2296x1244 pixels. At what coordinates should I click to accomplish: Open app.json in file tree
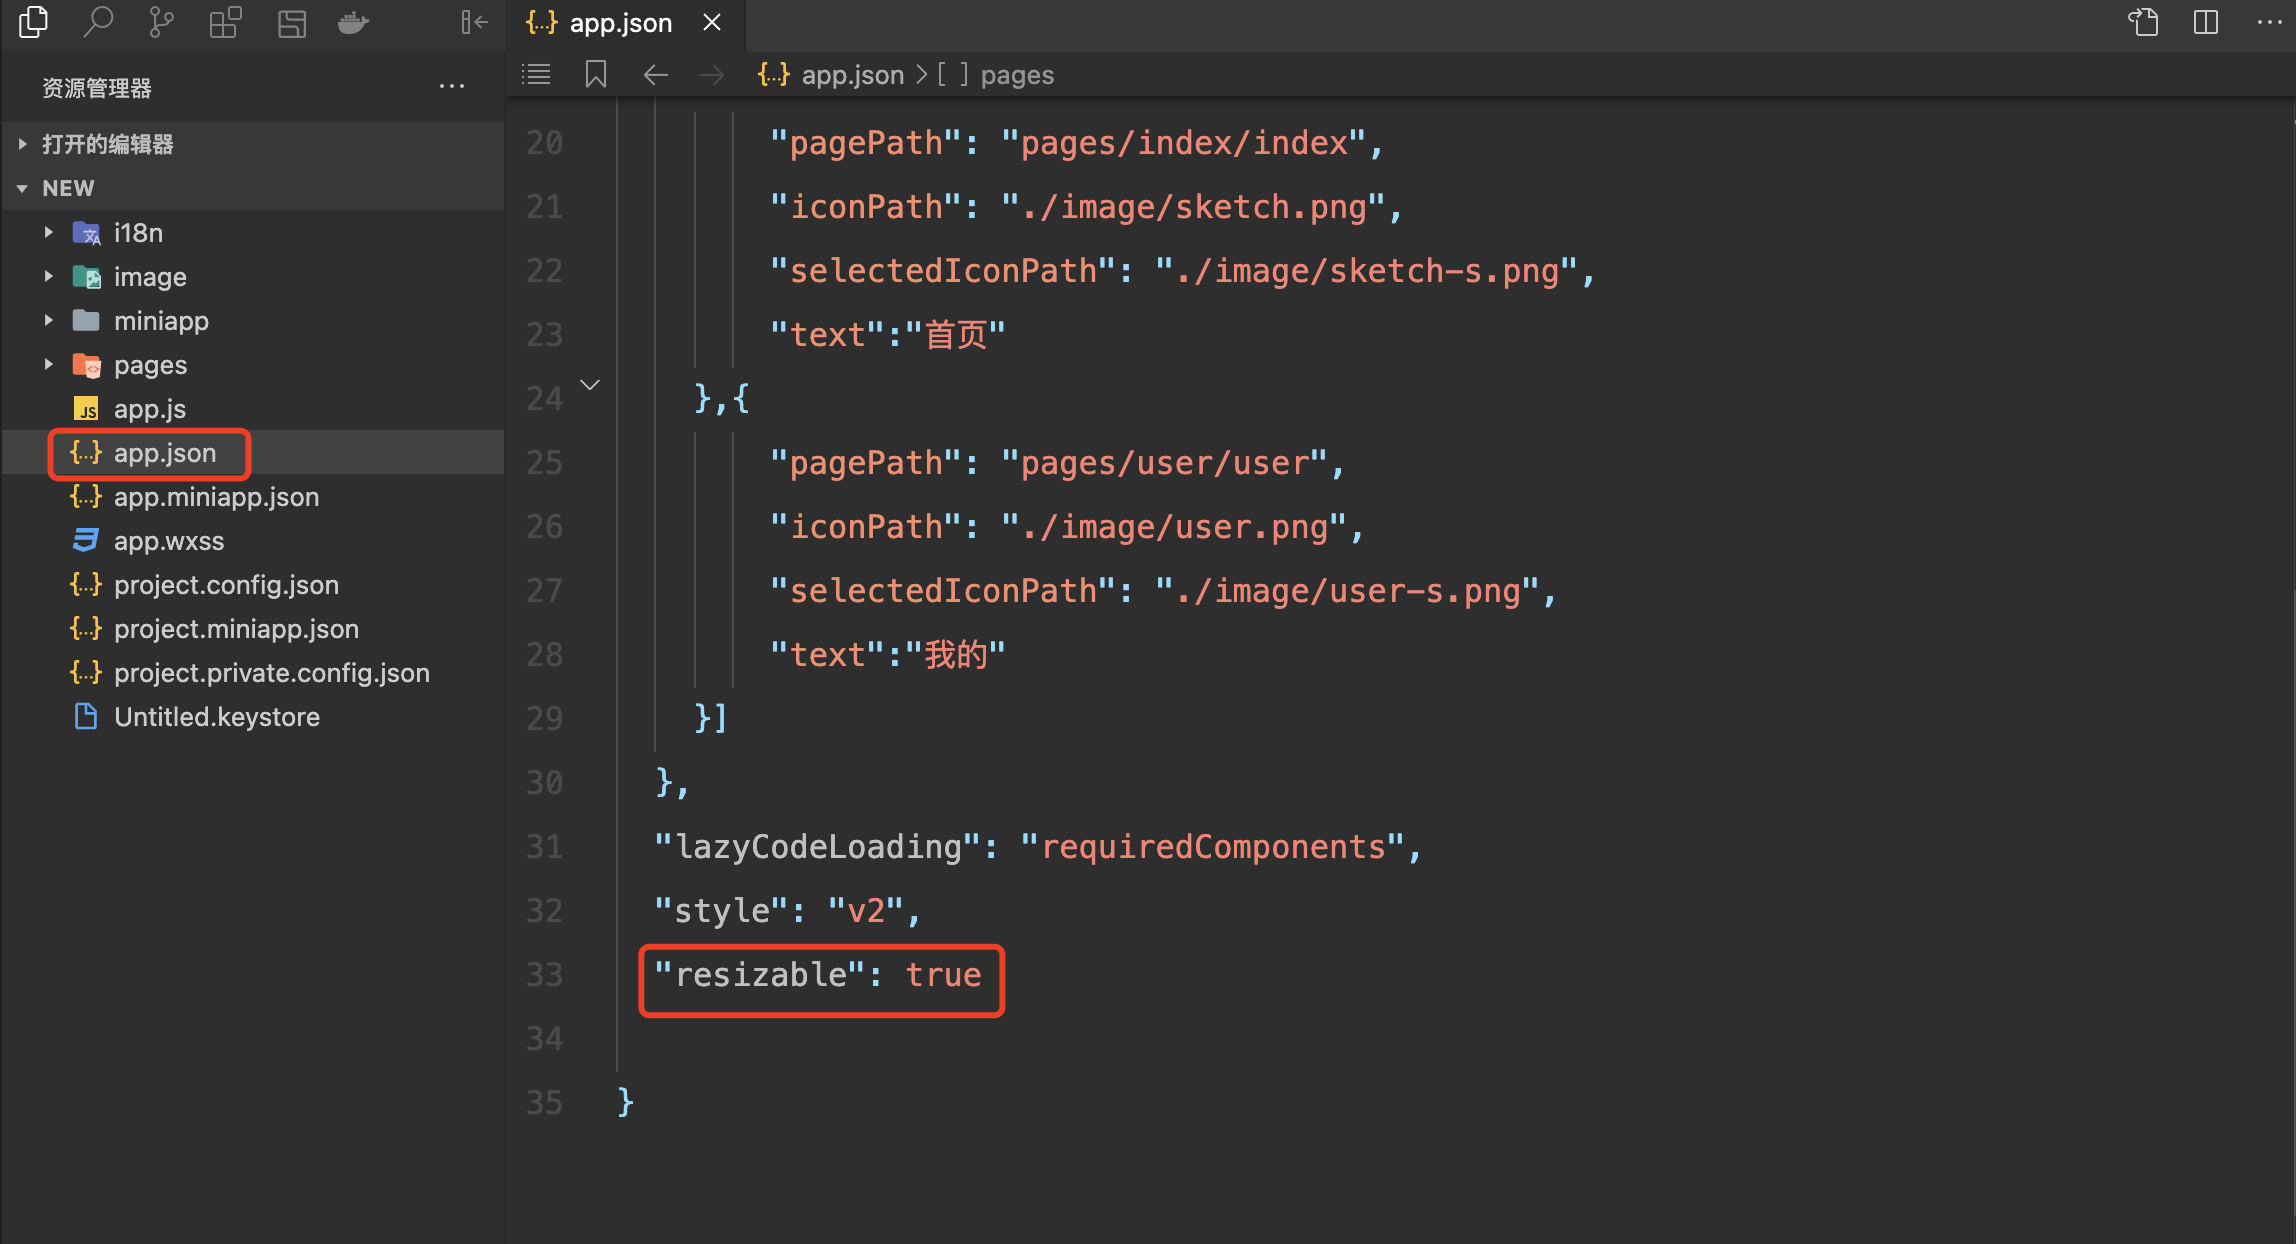tap(252, 452)
